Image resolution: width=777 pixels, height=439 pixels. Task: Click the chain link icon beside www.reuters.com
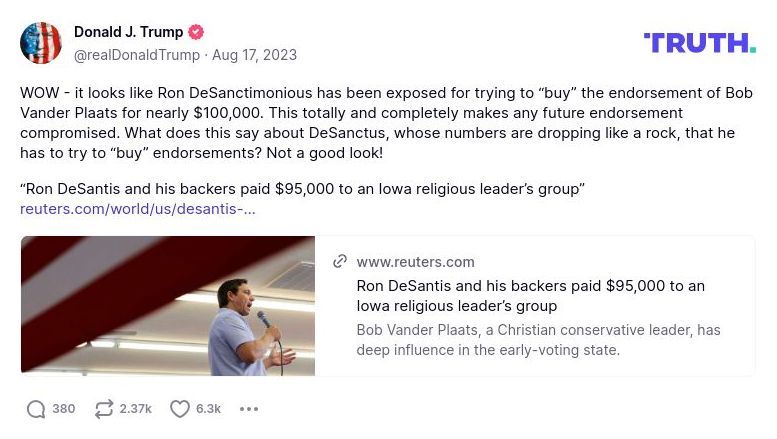click(340, 262)
